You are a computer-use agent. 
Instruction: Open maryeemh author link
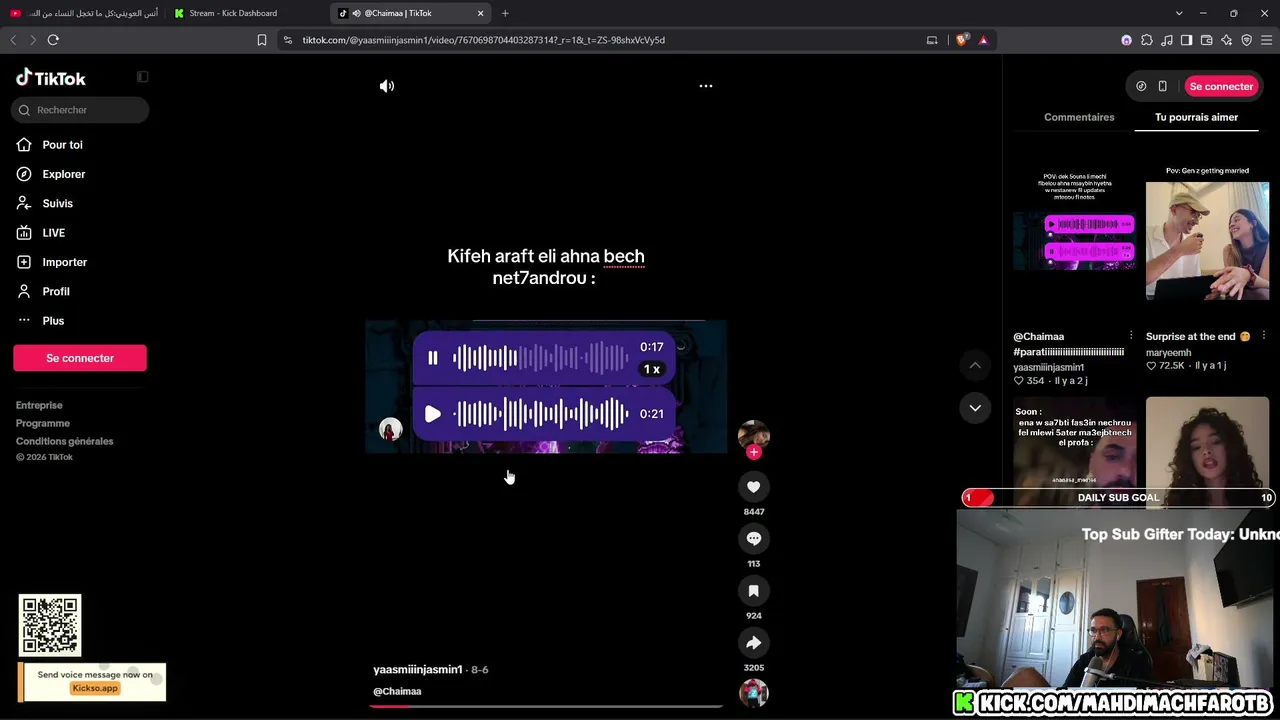tap(1169, 353)
